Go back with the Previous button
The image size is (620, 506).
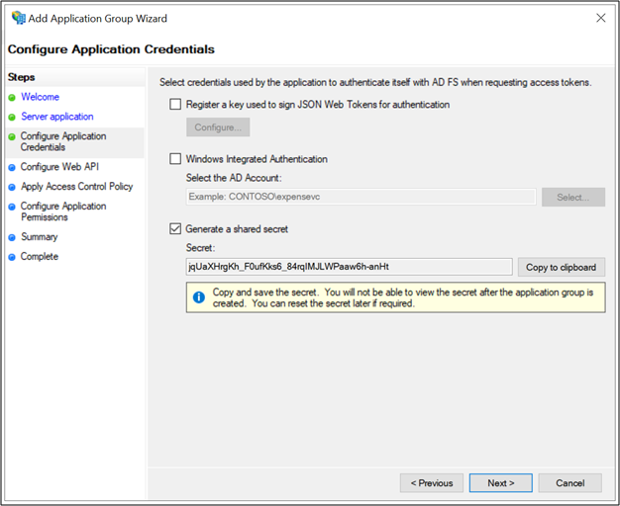click(x=432, y=483)
